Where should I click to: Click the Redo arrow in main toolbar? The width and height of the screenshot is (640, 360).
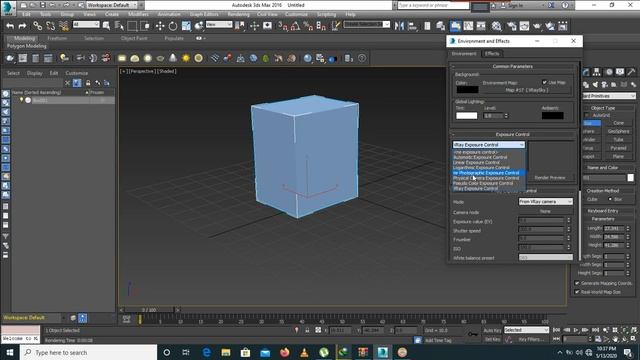[x=22, y=26]
